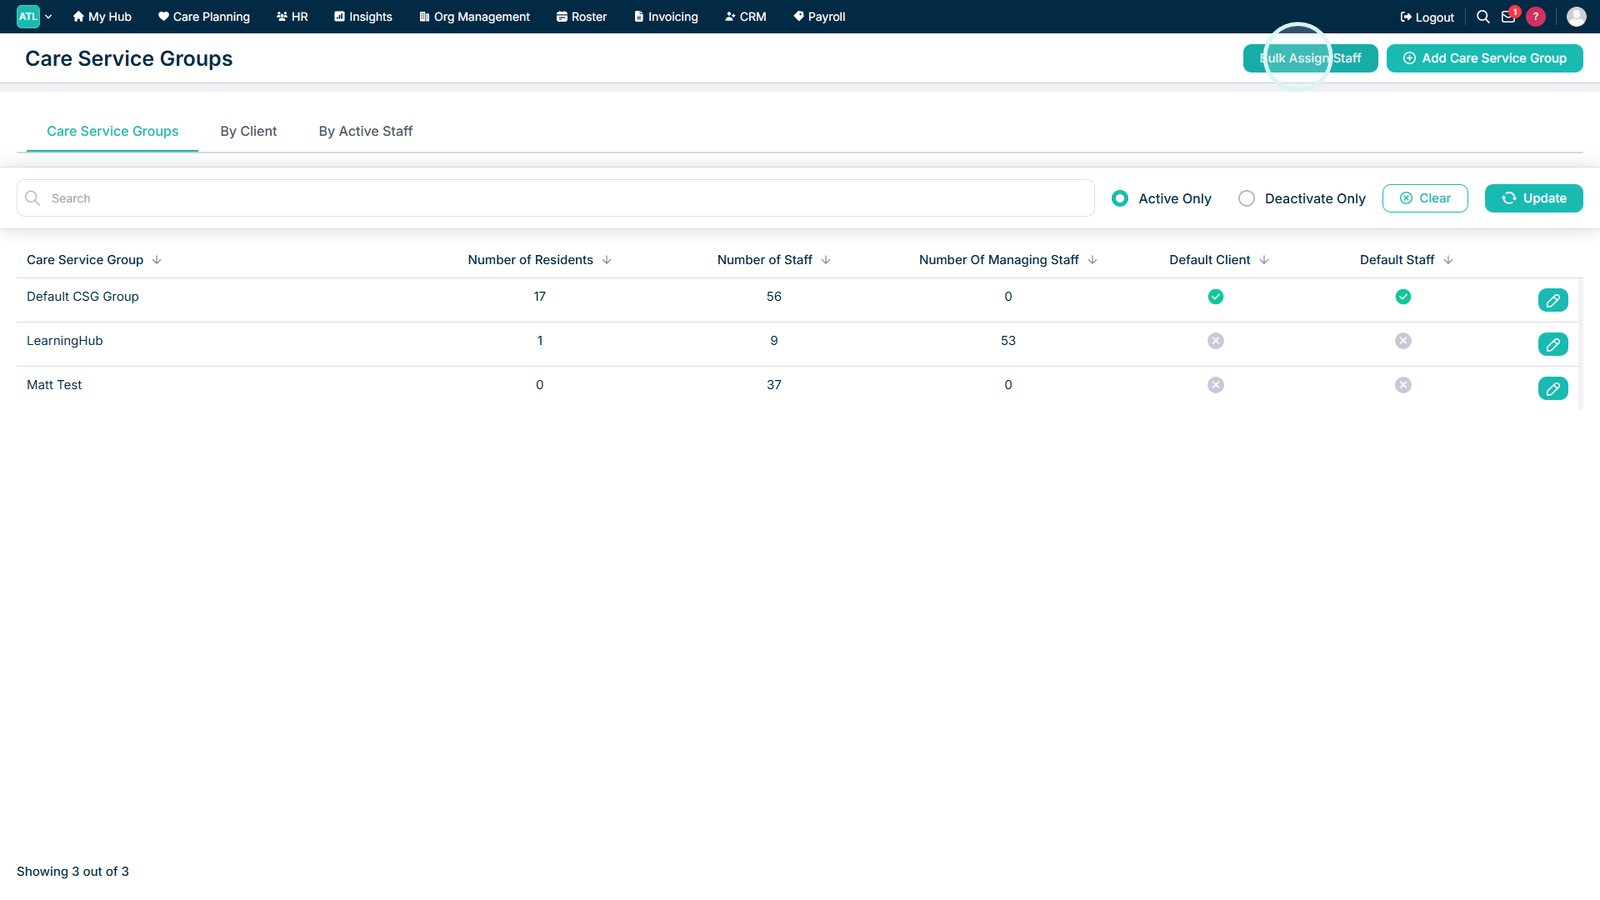Click the Update button

tap(1534, 198)
